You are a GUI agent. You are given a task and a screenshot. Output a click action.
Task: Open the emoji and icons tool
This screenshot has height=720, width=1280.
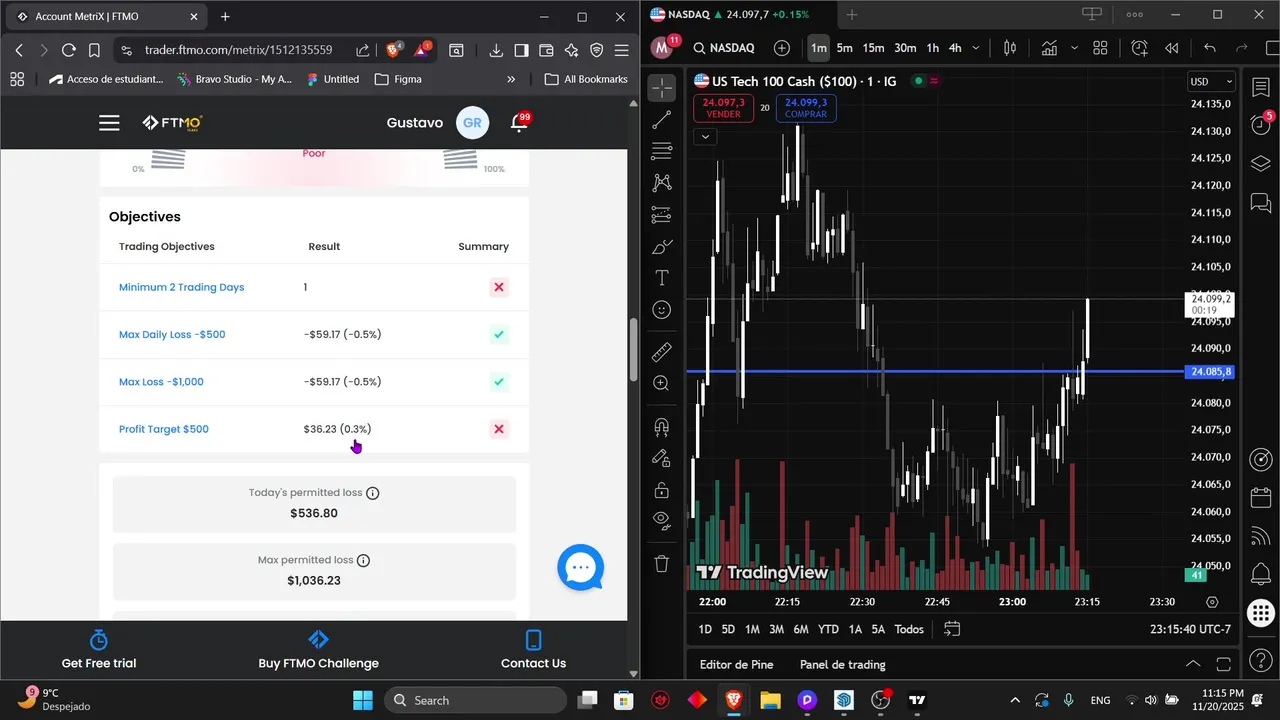click(662, 310)
